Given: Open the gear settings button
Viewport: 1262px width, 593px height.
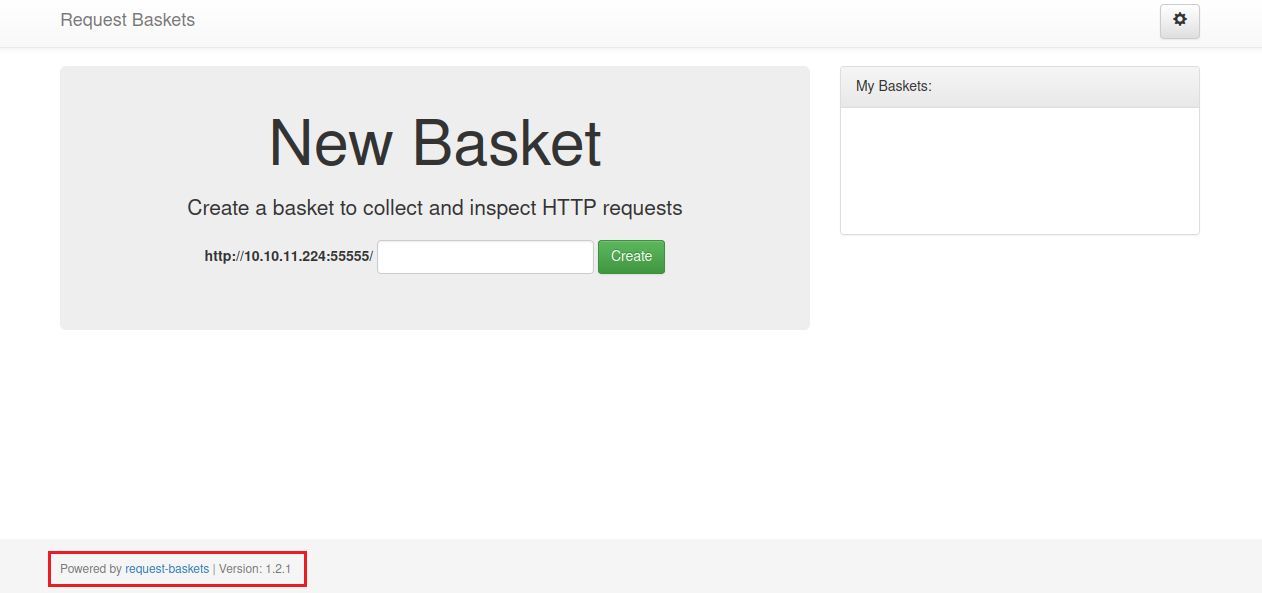Looking at the screenshot, I should pos(1179,21).
